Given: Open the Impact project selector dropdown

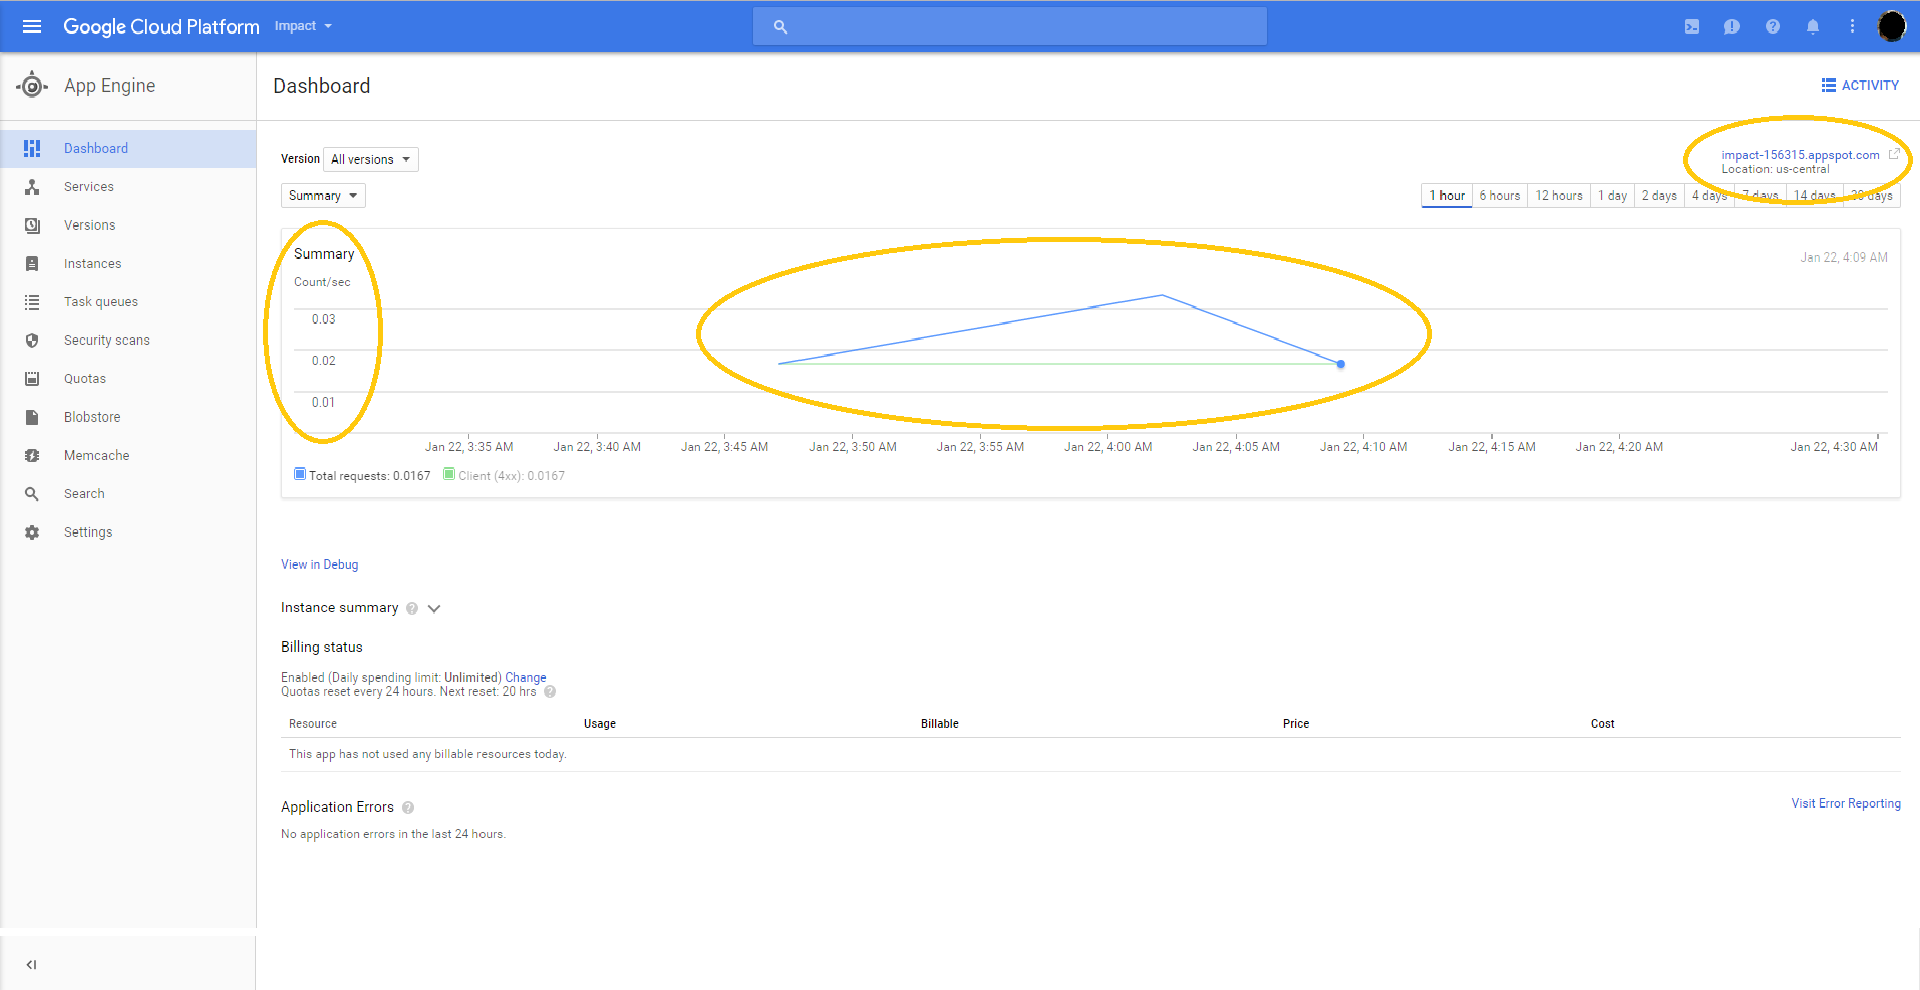Looking at the screenshot, I should 303,26.
